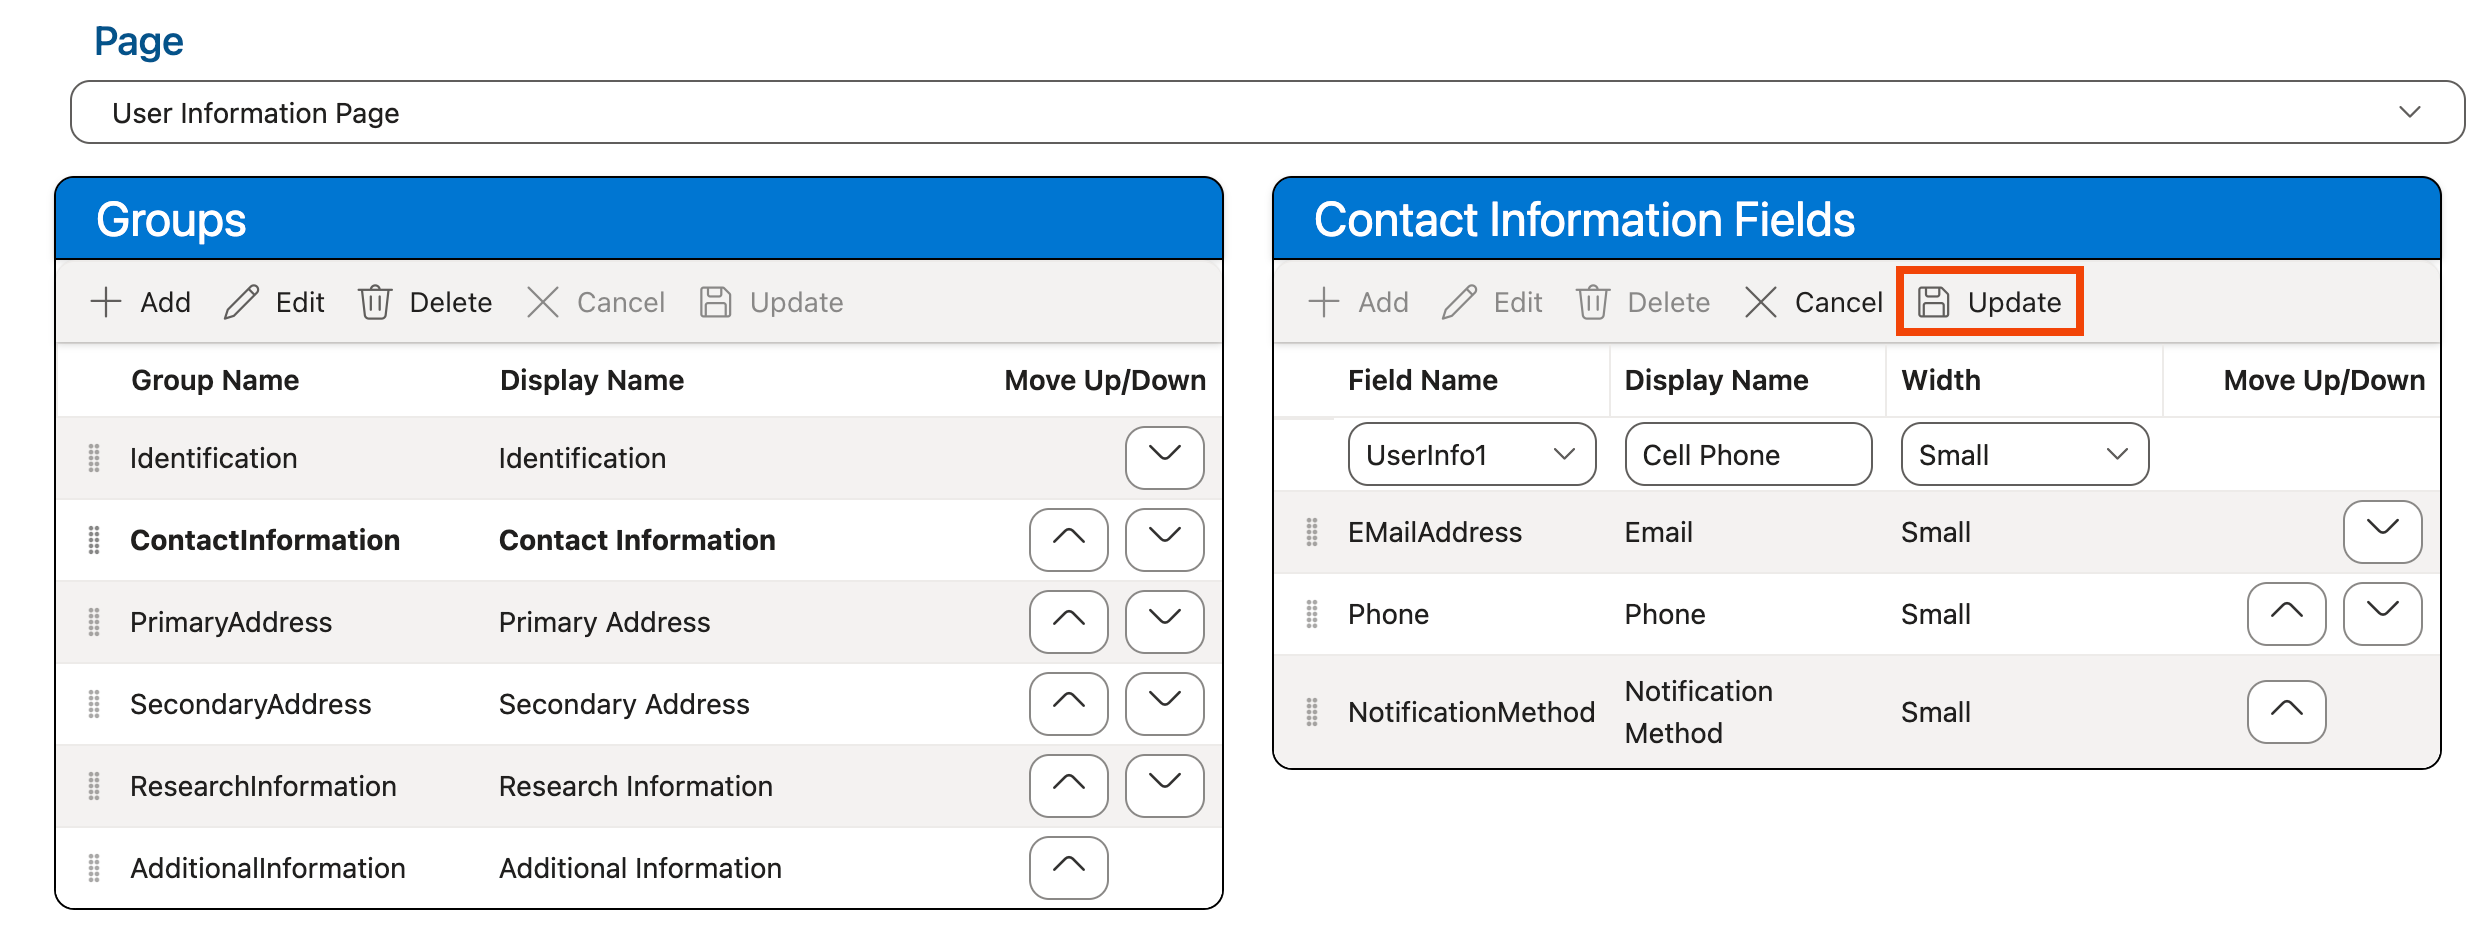Move the NotificationMethod field up
Viewport: 2488px width, 930px height.
point(2287,711)
